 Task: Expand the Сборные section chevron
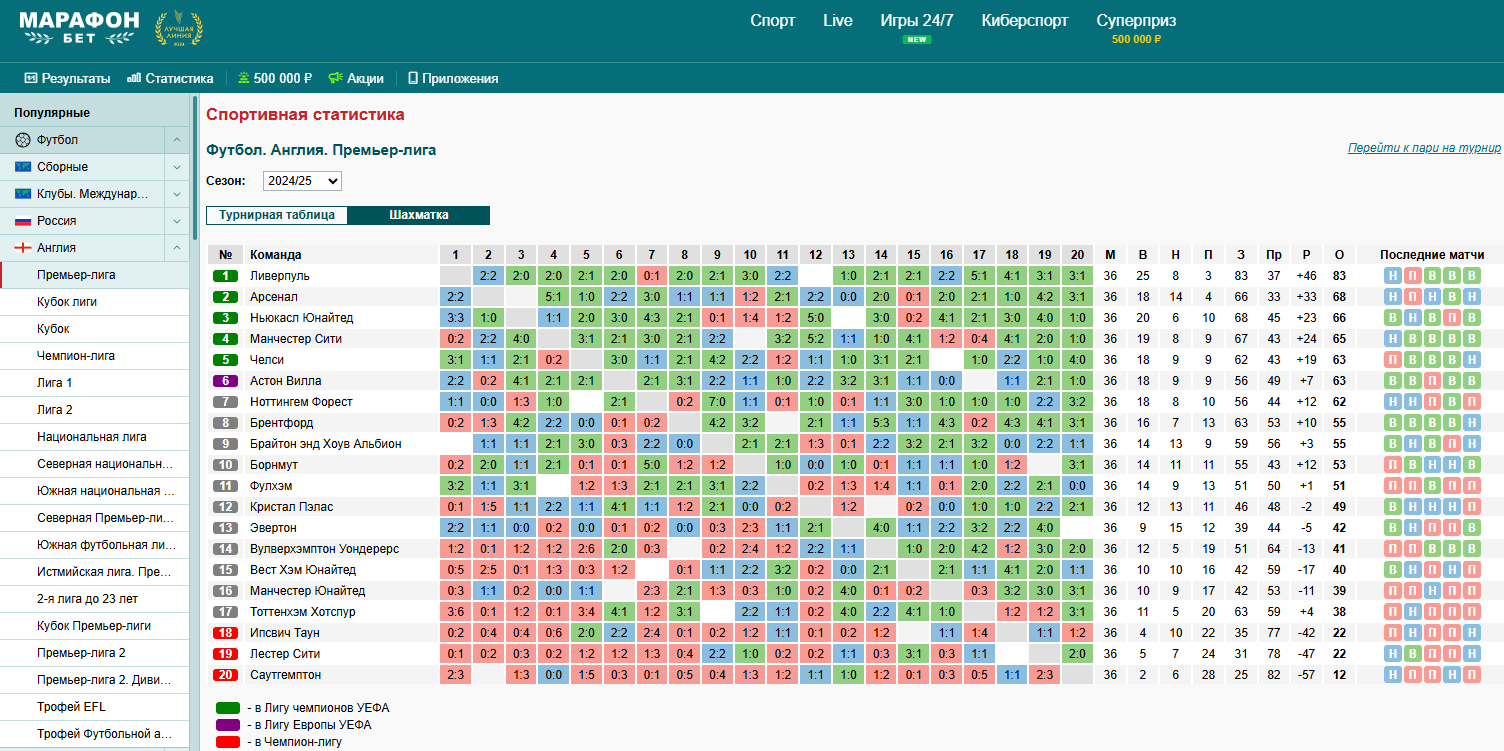(x=176, y=167)
